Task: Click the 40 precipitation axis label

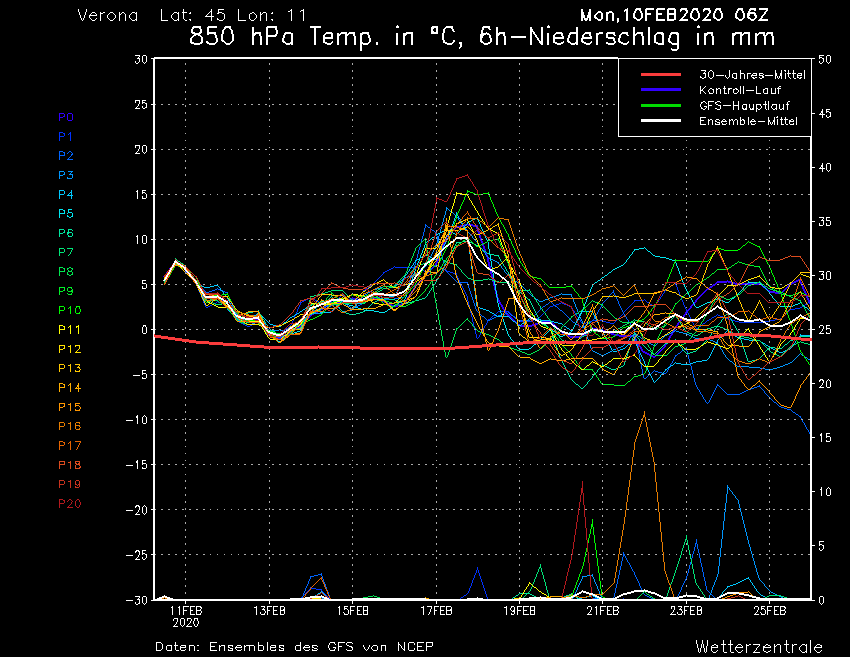Action: click(825, 168)
